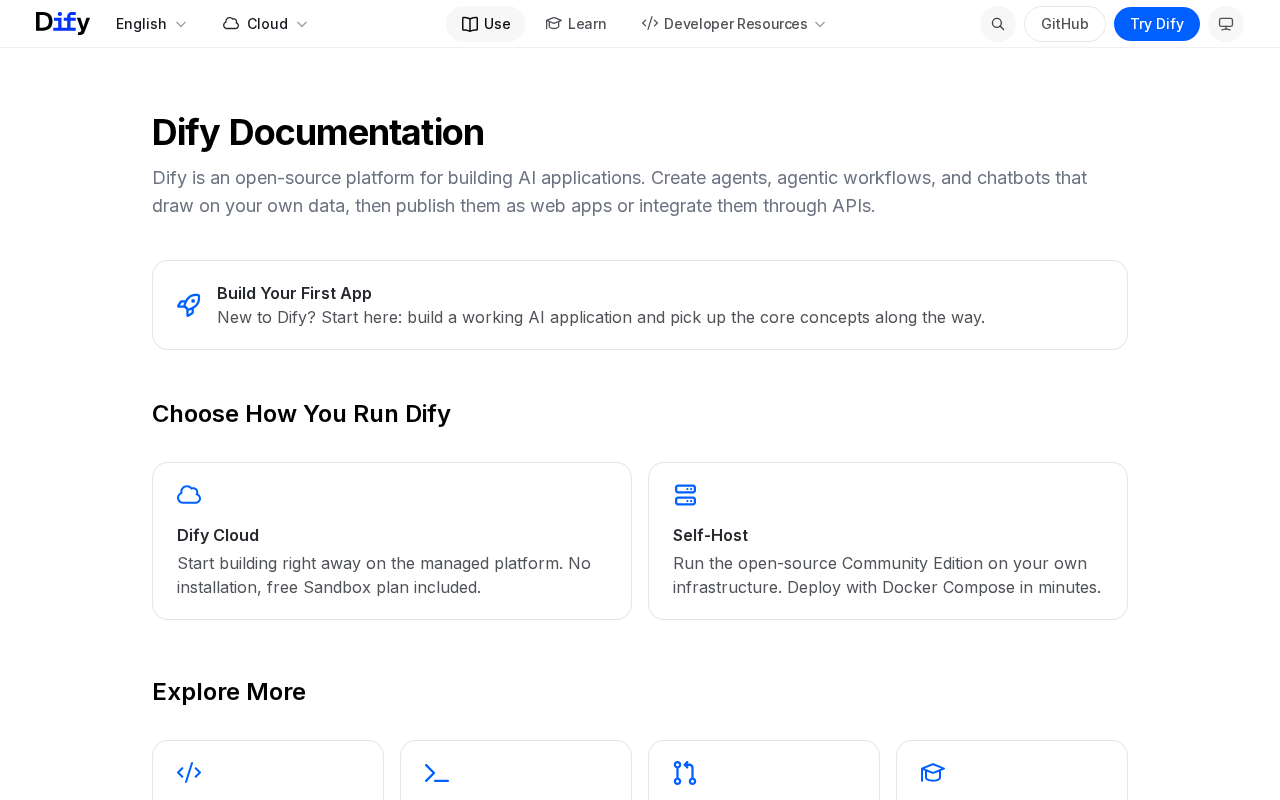Click the terminal prompt icon card

[x=516, y=770]
